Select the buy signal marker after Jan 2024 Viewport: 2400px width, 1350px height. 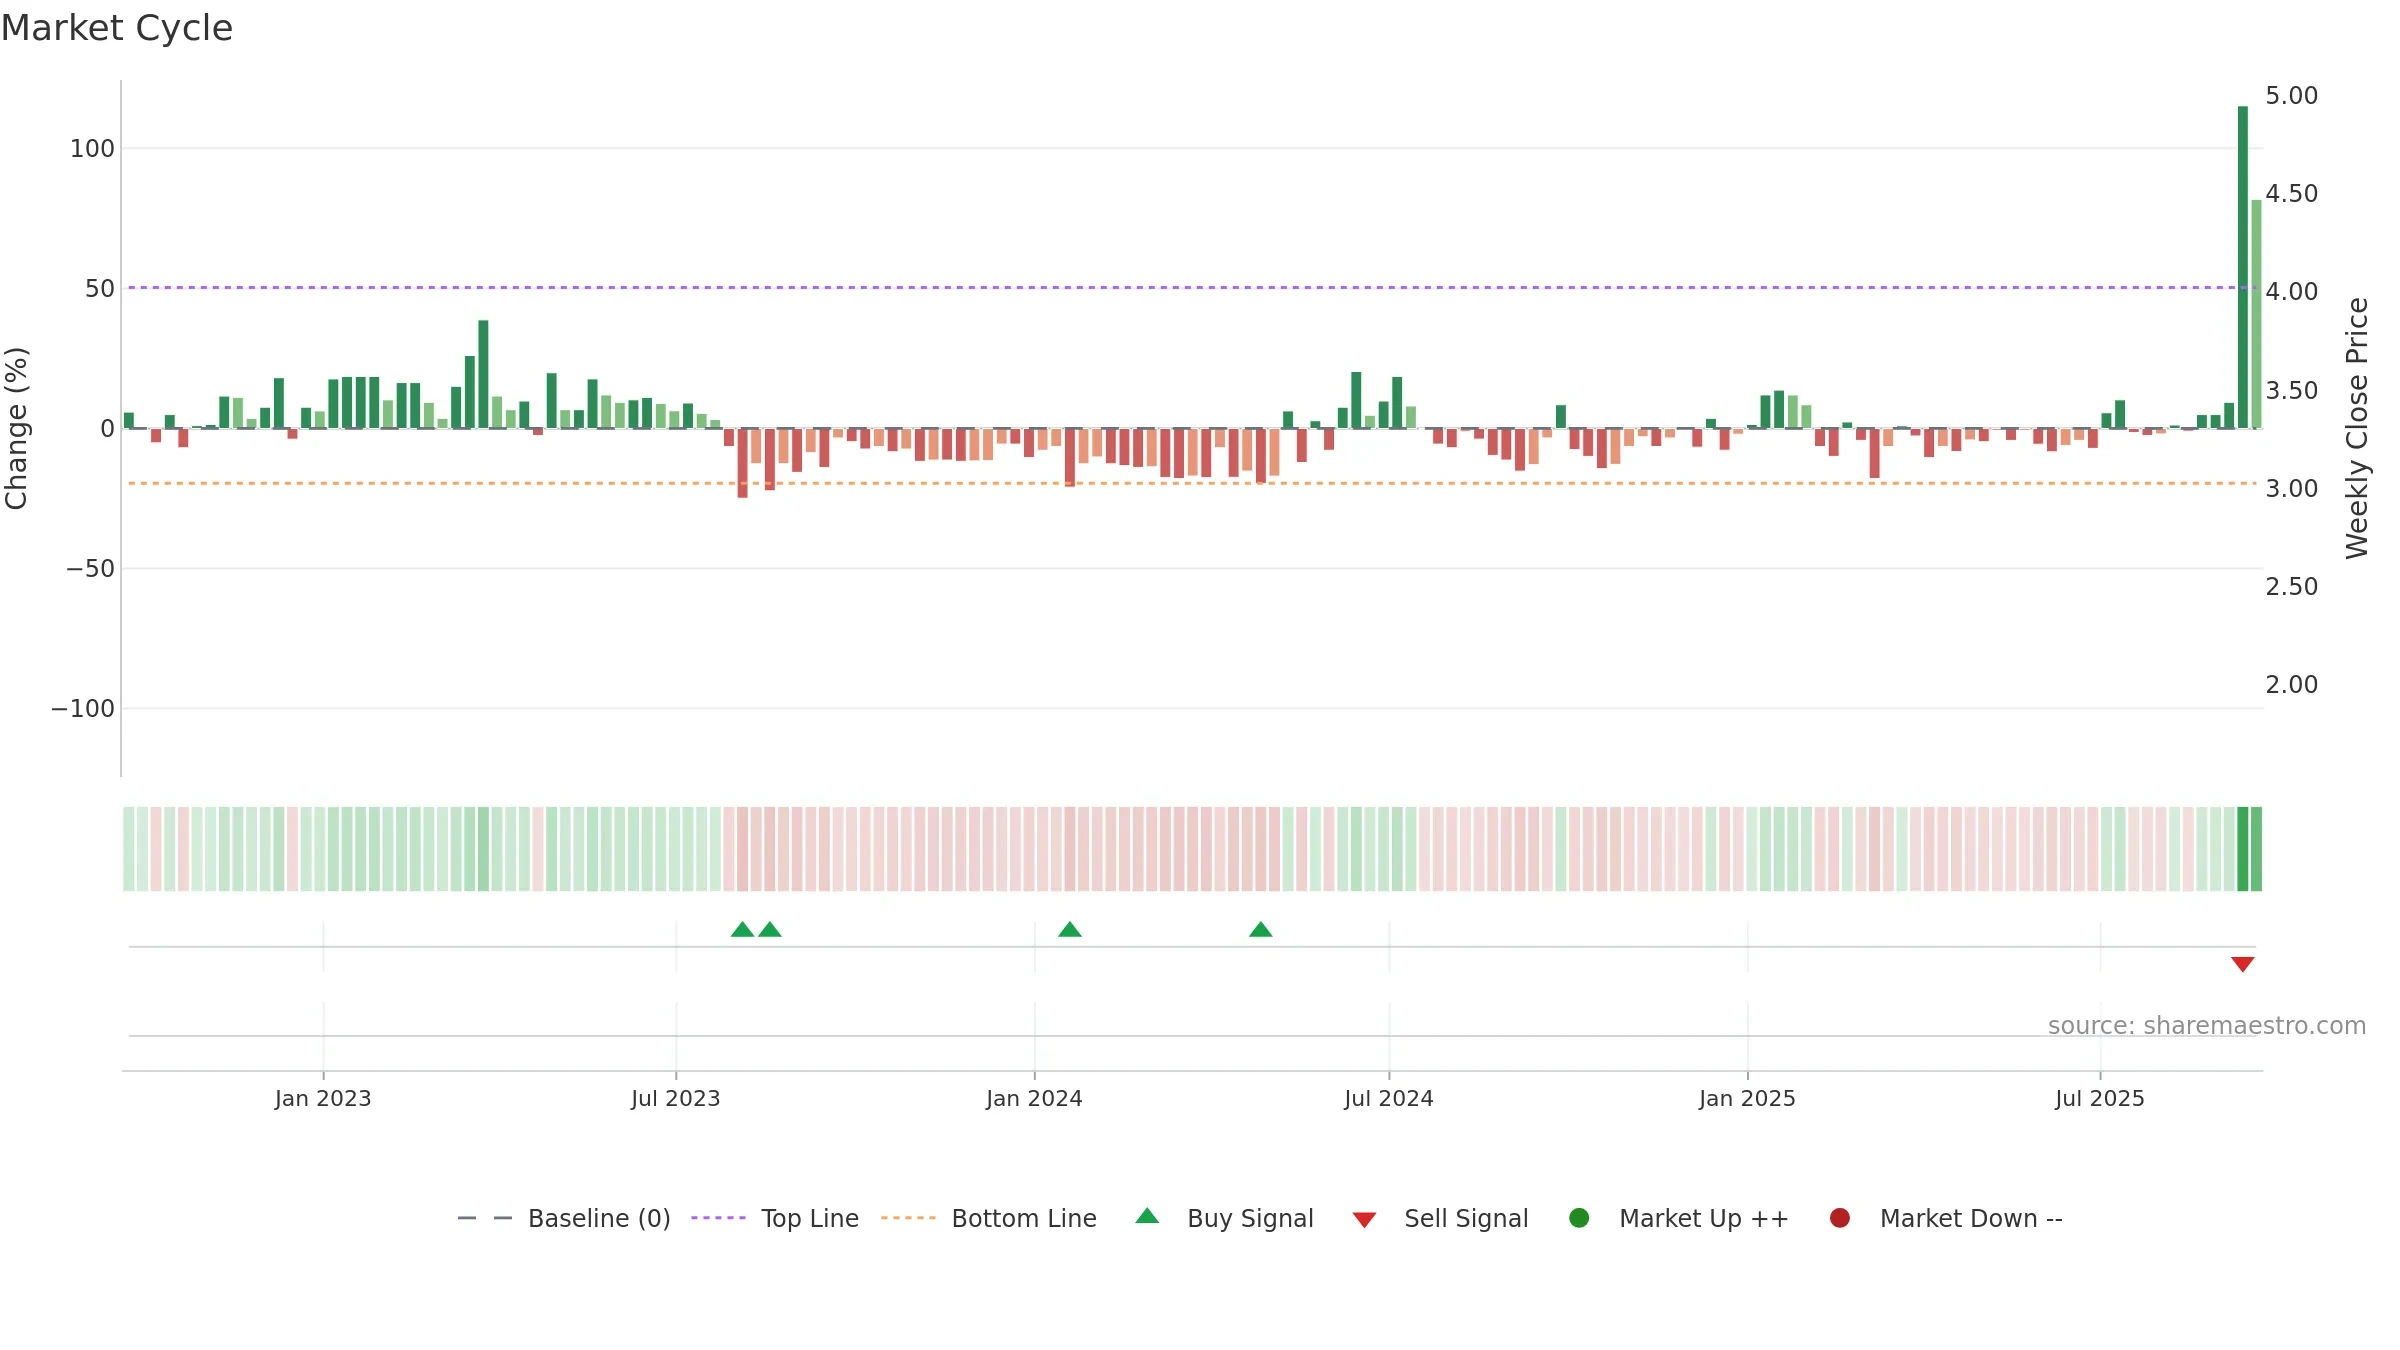[1070, 930]
